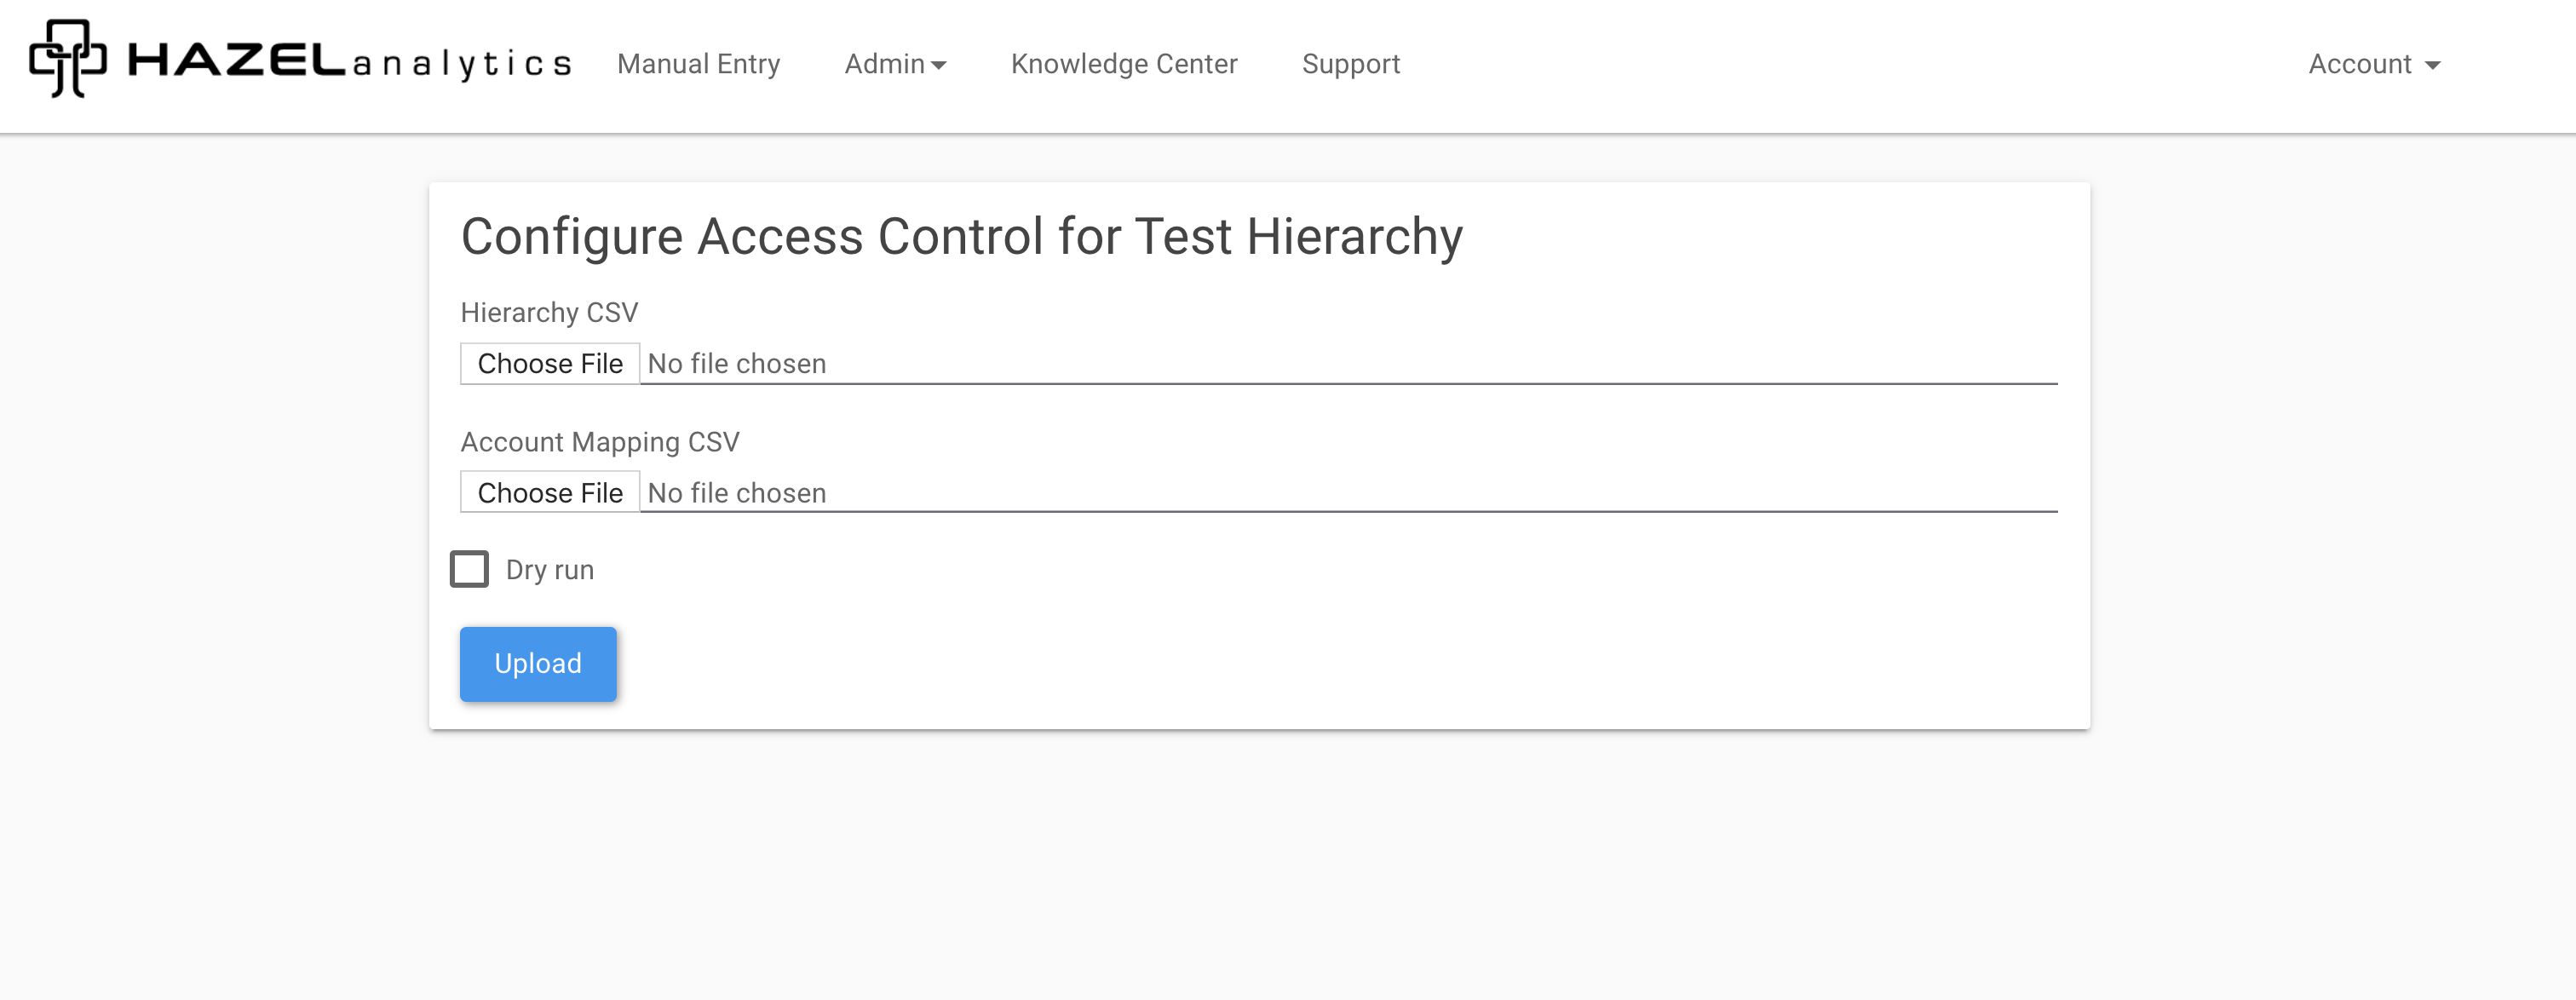The height and width of the screenshot is (1000, 2576).
Task: Open the Manual Entry page
Action: coord(698,64)
